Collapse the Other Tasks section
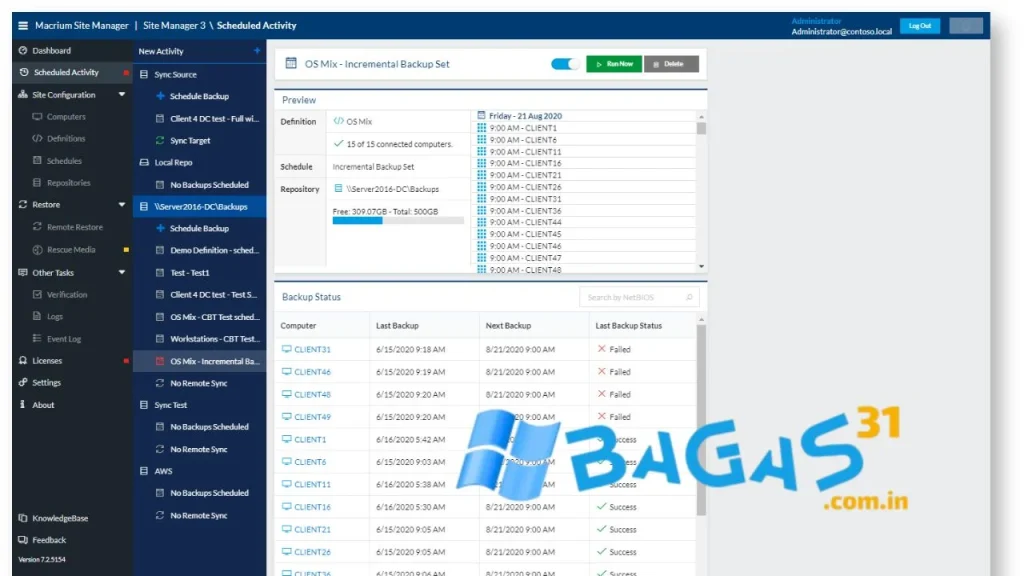 [122, 273]
